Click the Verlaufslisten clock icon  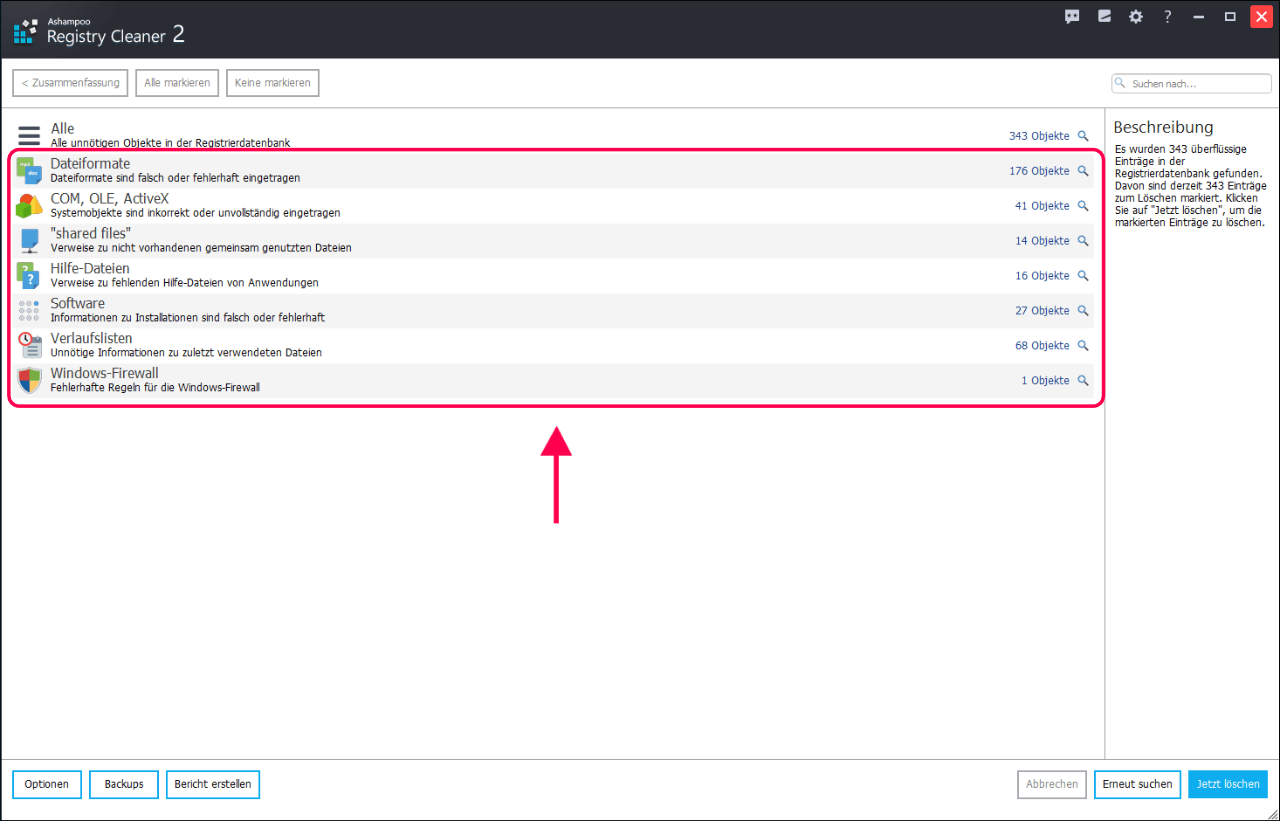click(x=29, y=345)
